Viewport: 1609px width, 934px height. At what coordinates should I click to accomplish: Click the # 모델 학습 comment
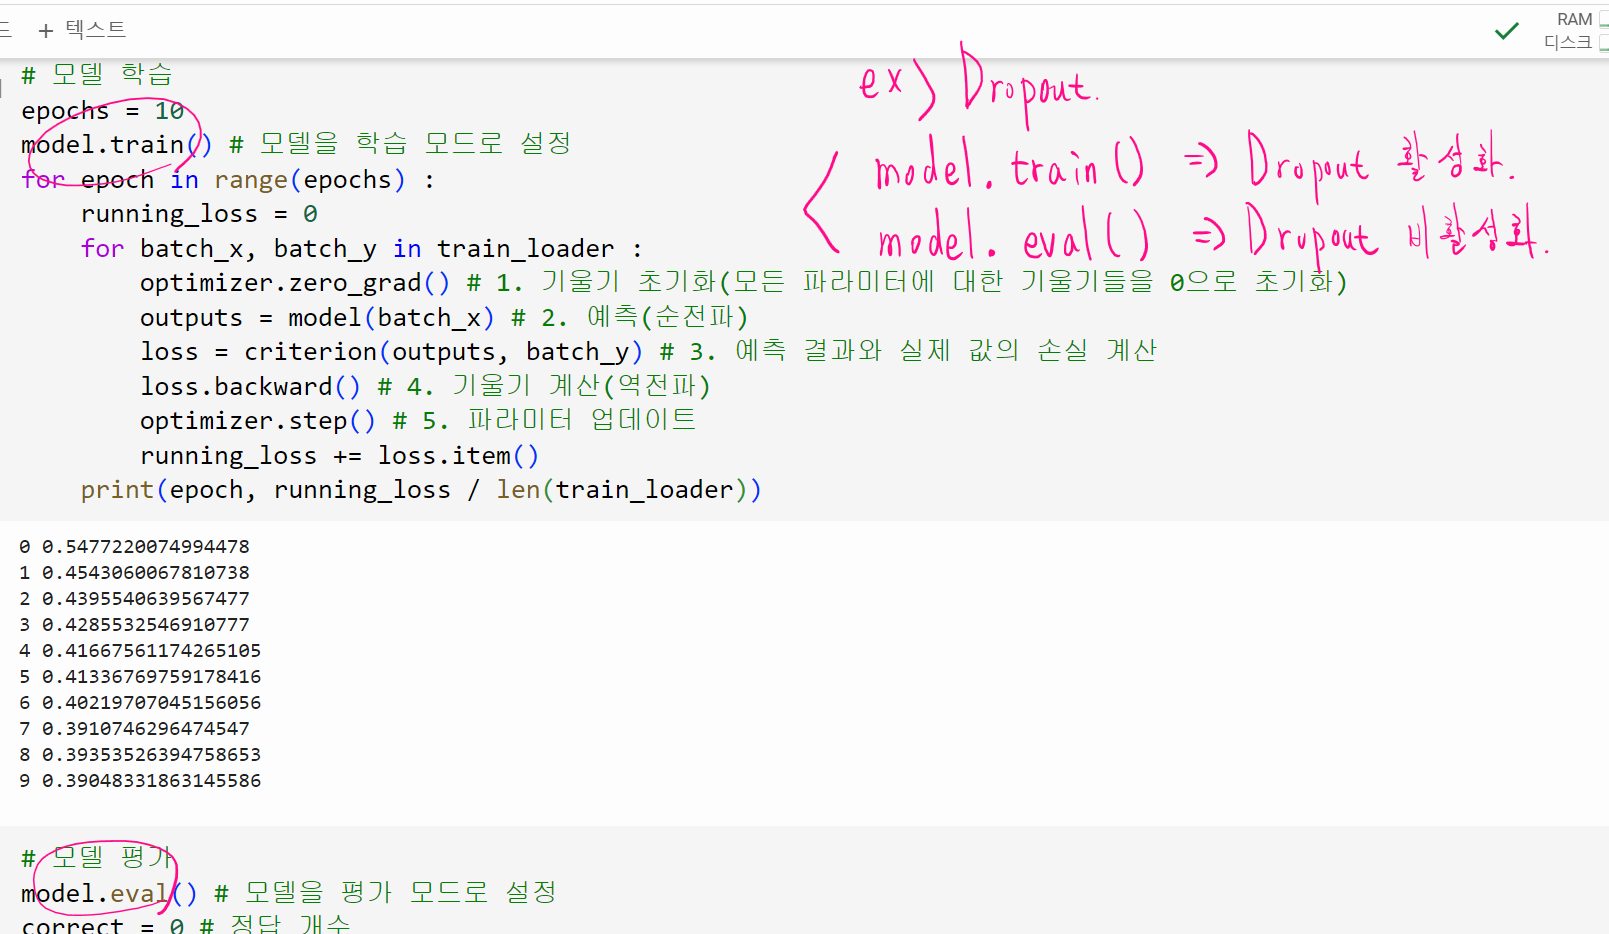tap(97, 75)
